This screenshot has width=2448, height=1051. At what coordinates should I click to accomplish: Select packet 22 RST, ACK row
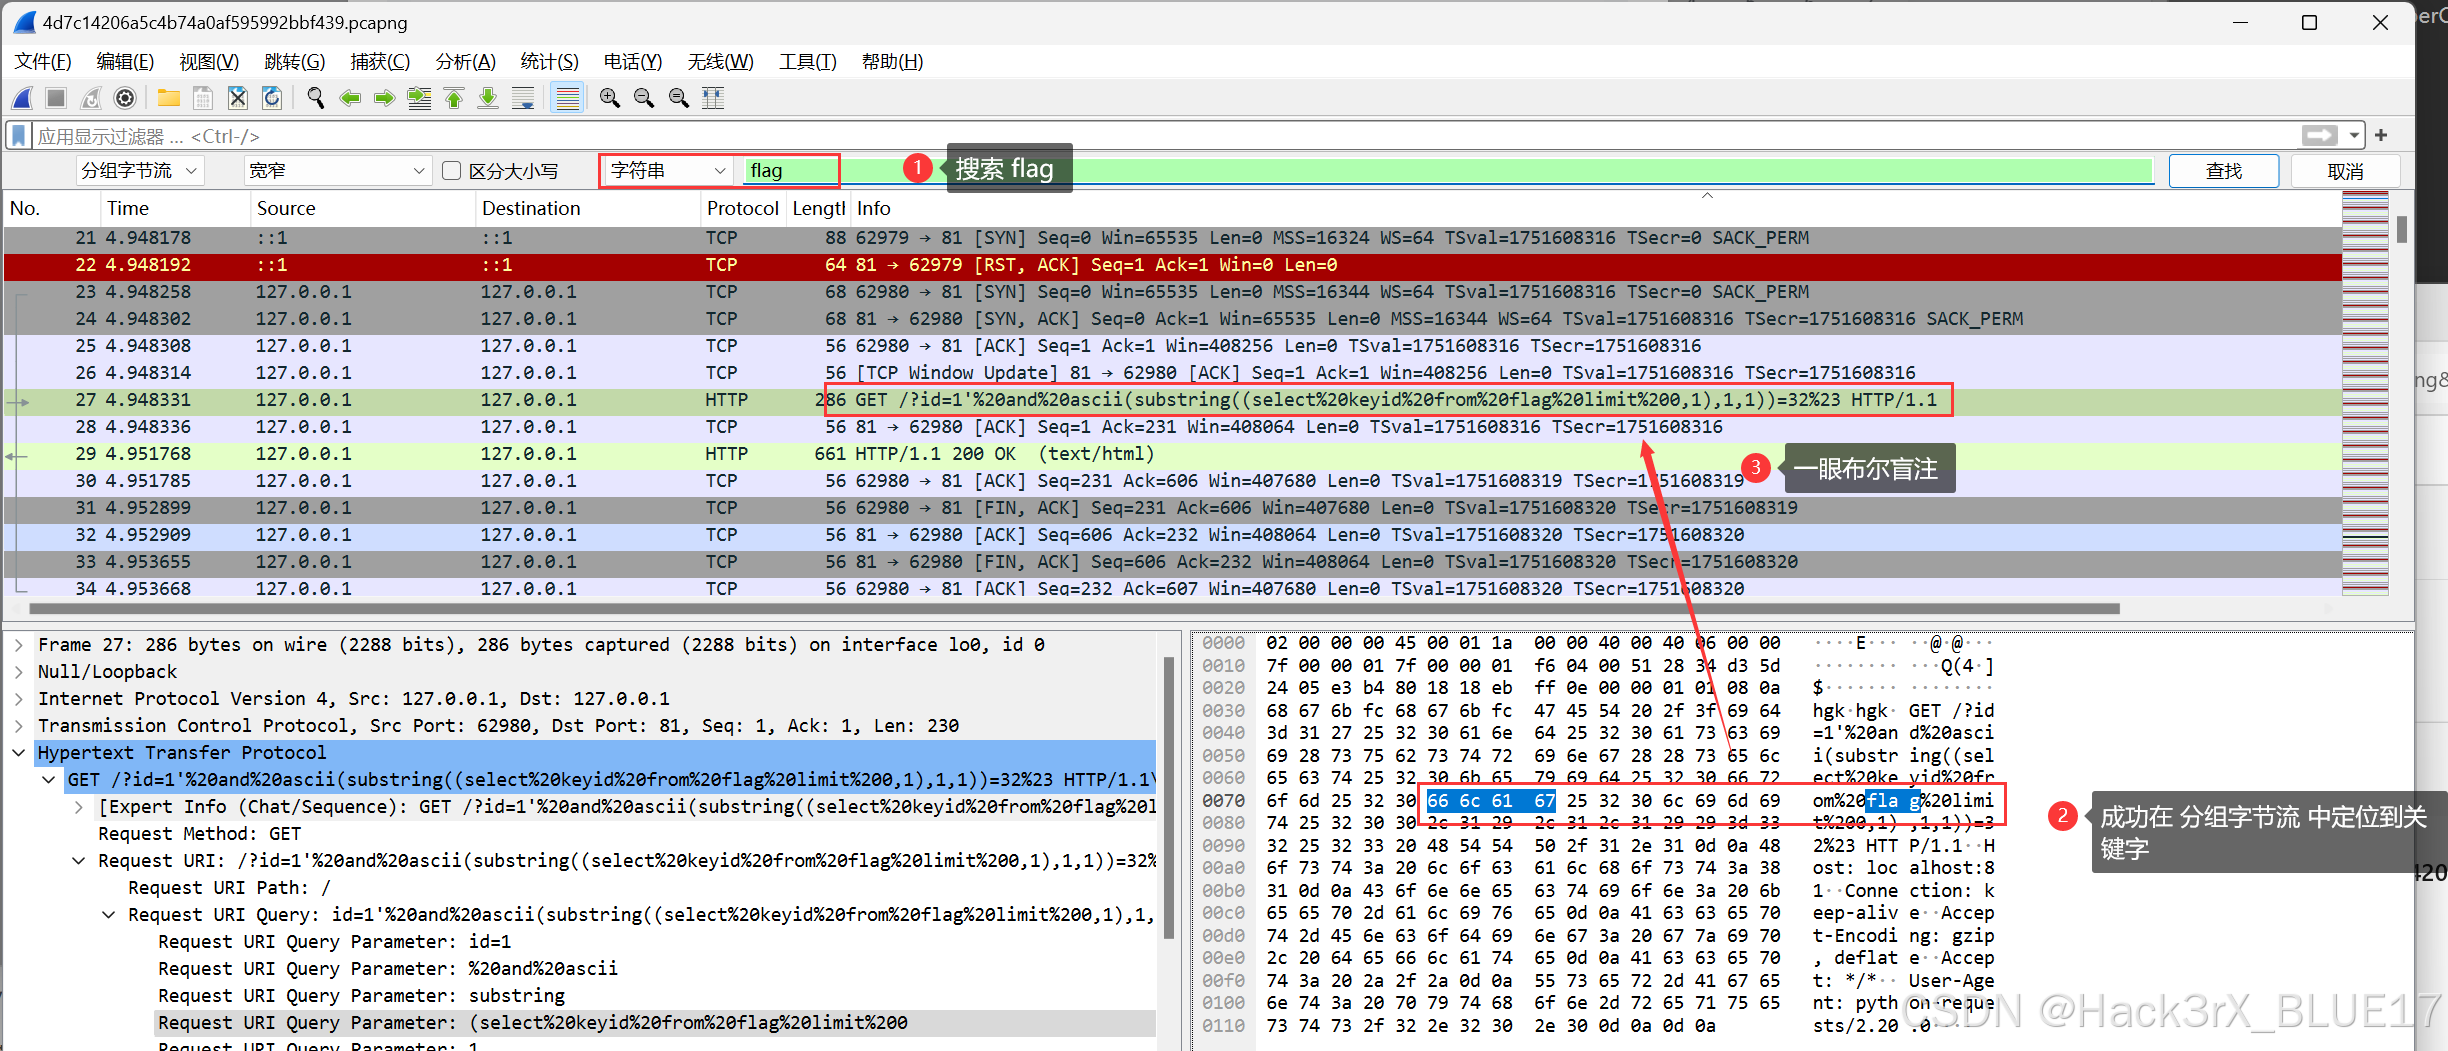1172,265
